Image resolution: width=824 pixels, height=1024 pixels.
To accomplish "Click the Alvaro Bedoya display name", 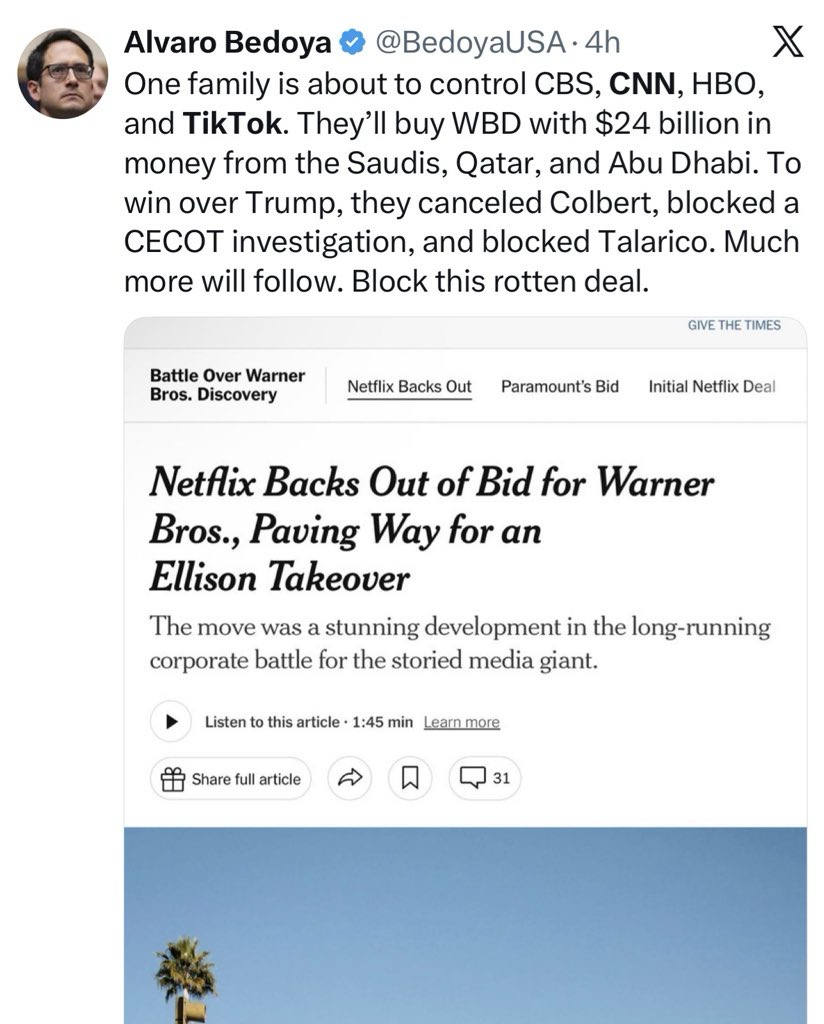I will pyautogui.click(x=228, y=43).
